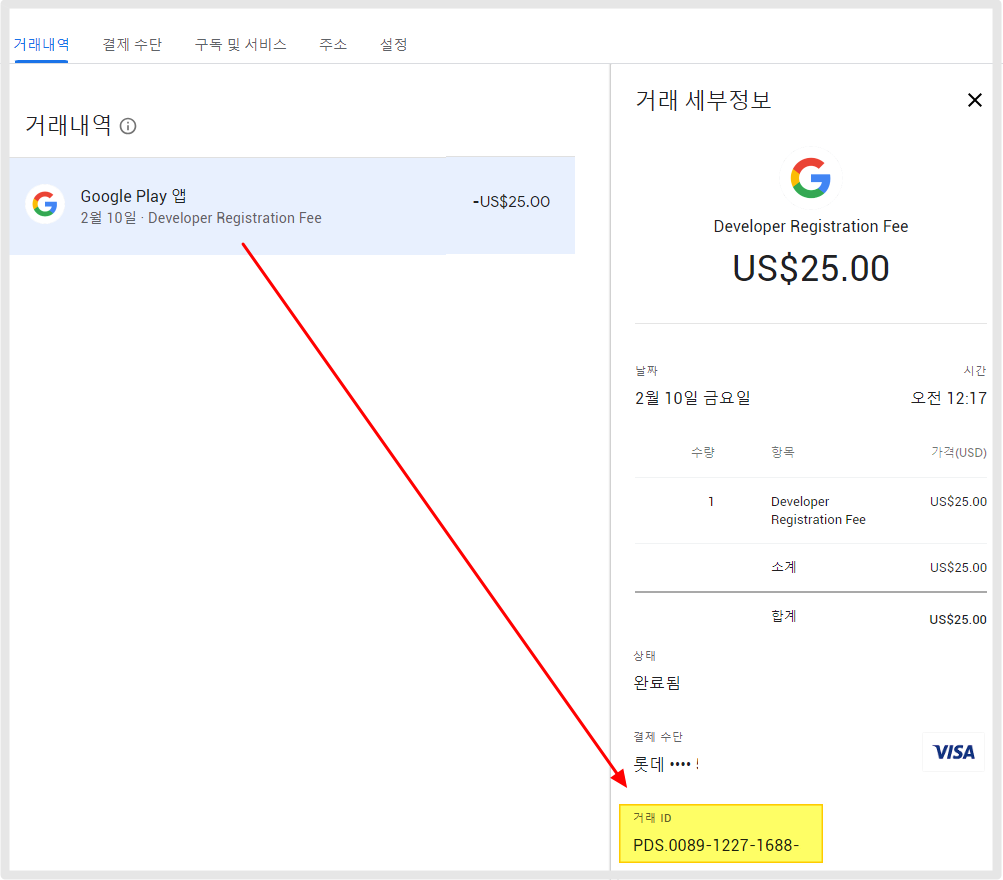Click the 가격(USD) column header
1003x880 pixels.
coord(958,452)
